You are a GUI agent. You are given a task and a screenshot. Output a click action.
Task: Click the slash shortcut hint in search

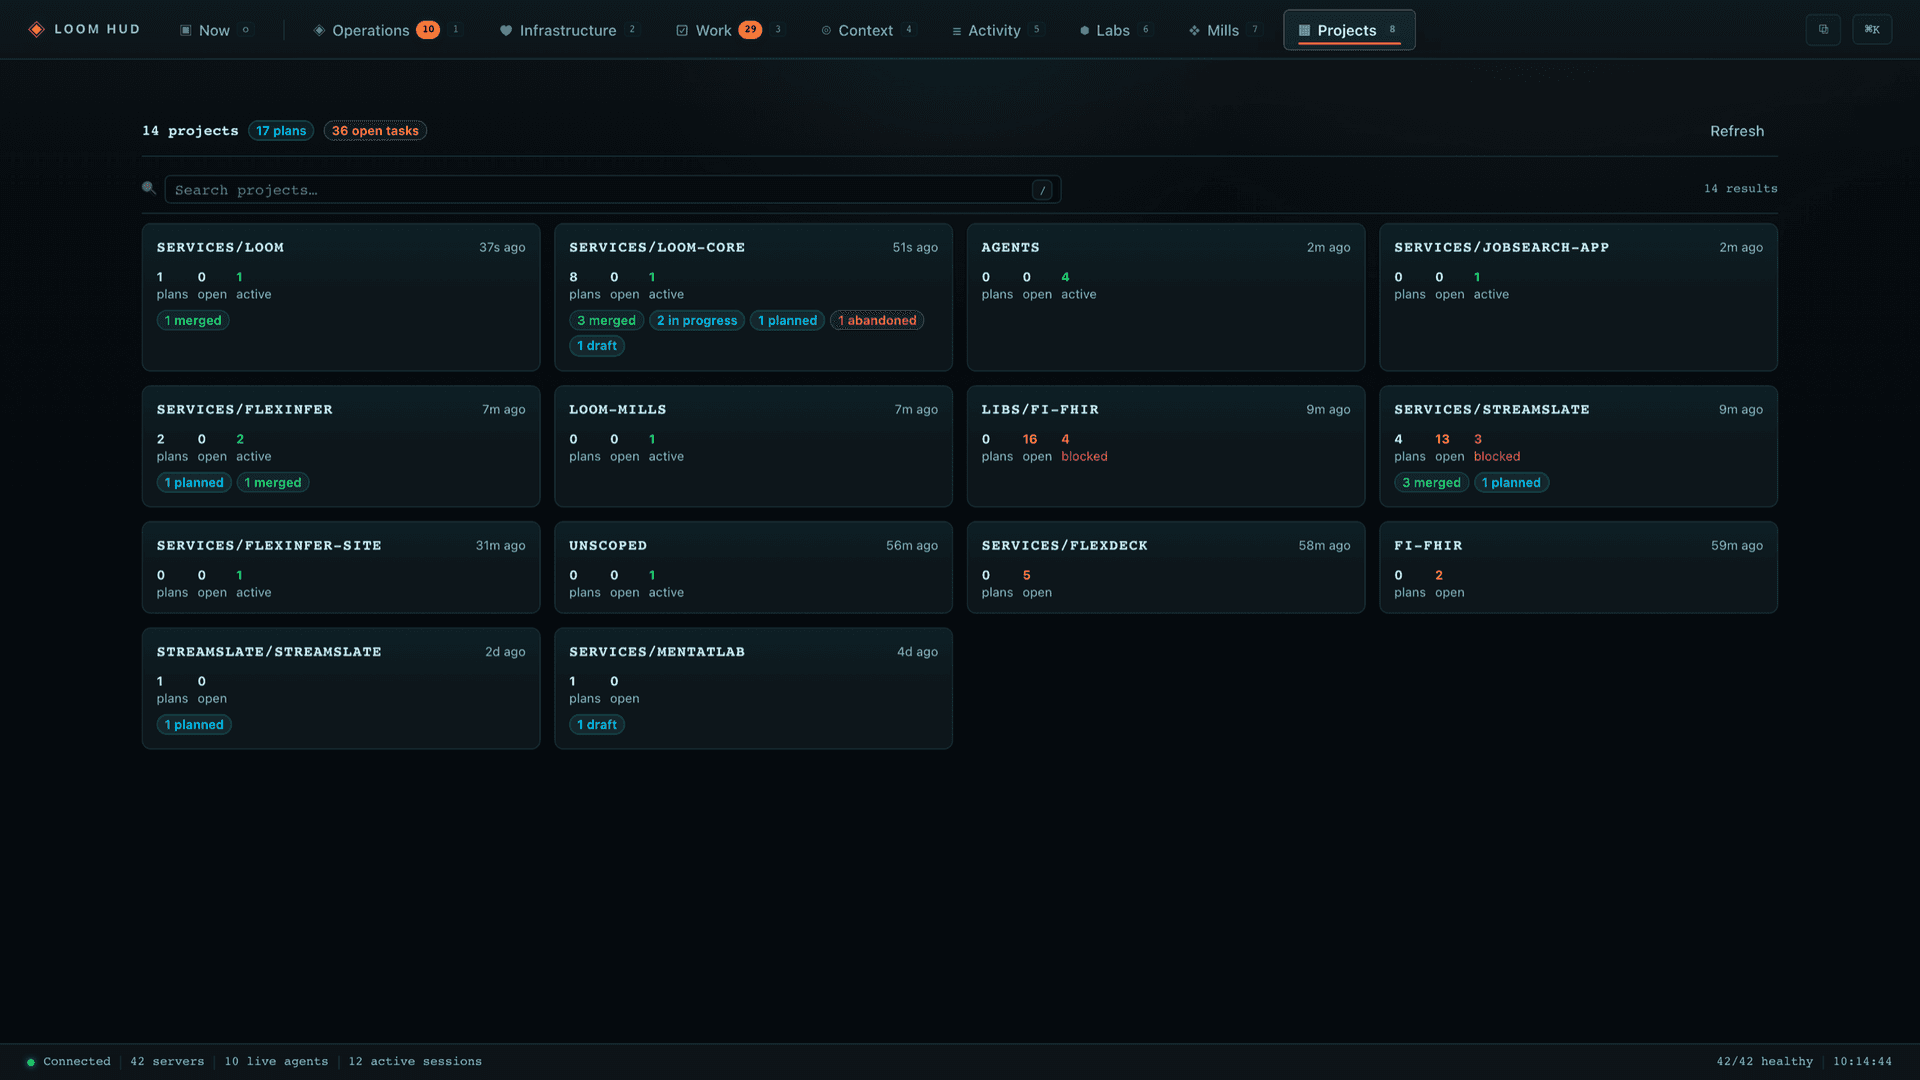point(1042,190)
